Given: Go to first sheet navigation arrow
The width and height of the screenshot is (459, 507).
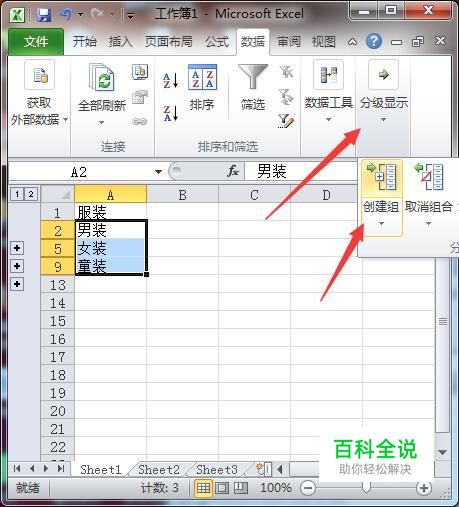Looking at the screenshot, I should [17, 469].
